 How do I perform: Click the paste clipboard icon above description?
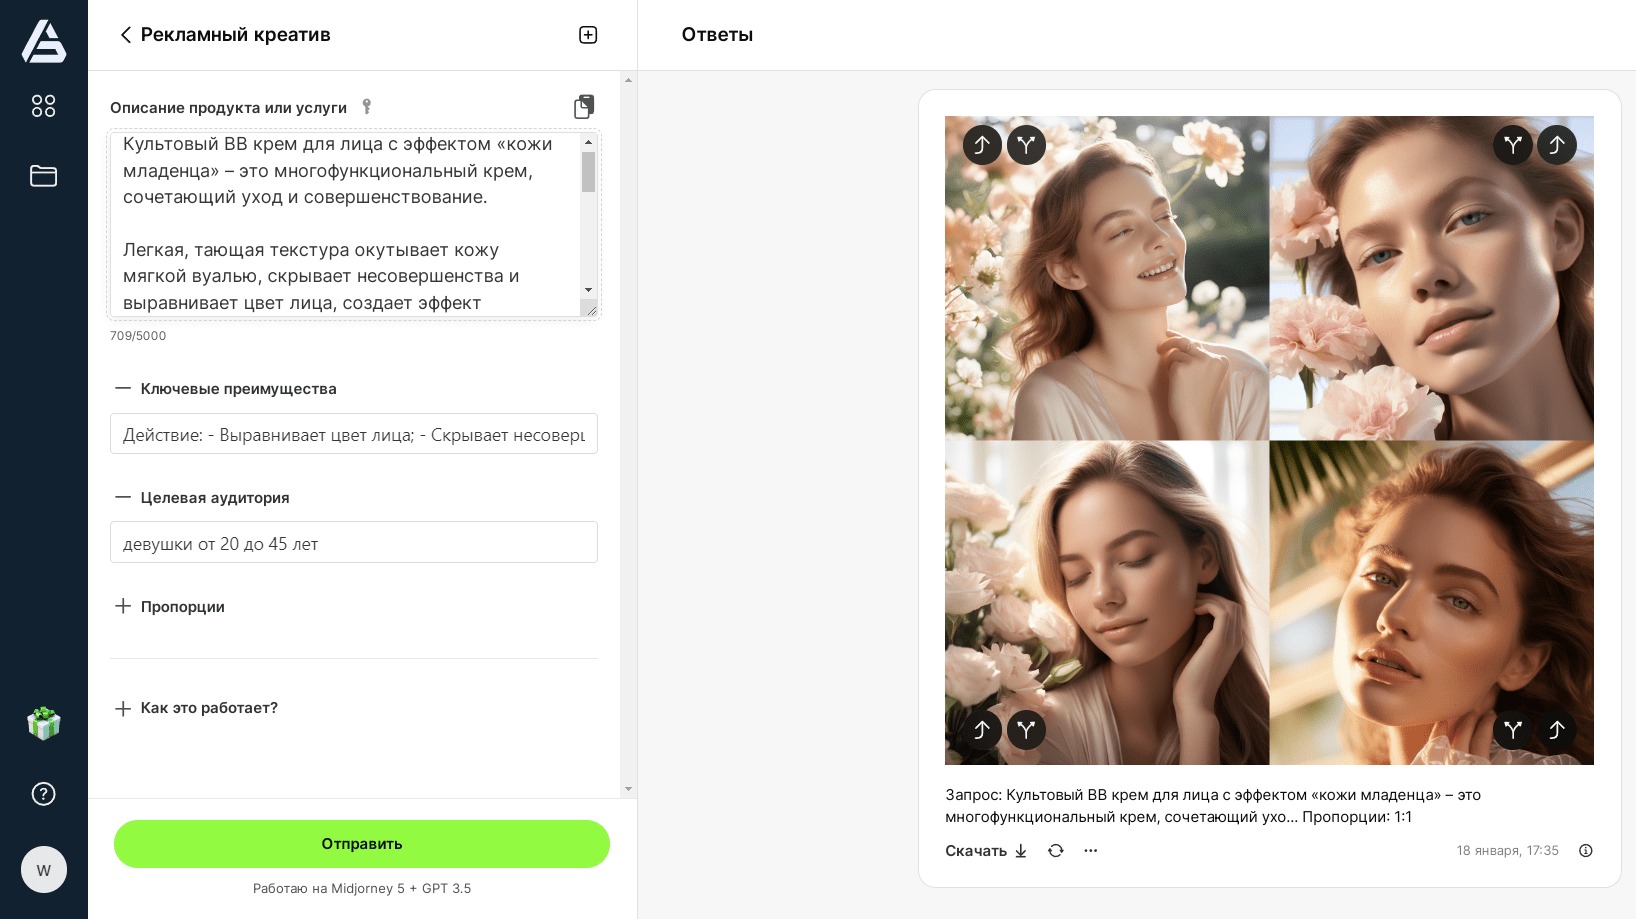point(584,106)
